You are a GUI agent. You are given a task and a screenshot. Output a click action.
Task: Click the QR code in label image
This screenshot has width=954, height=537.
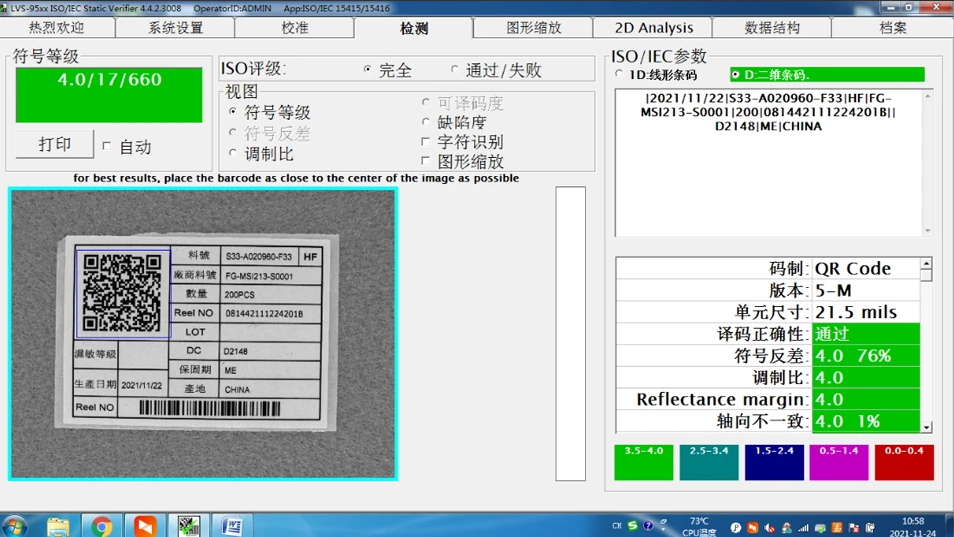click(122, 293)
